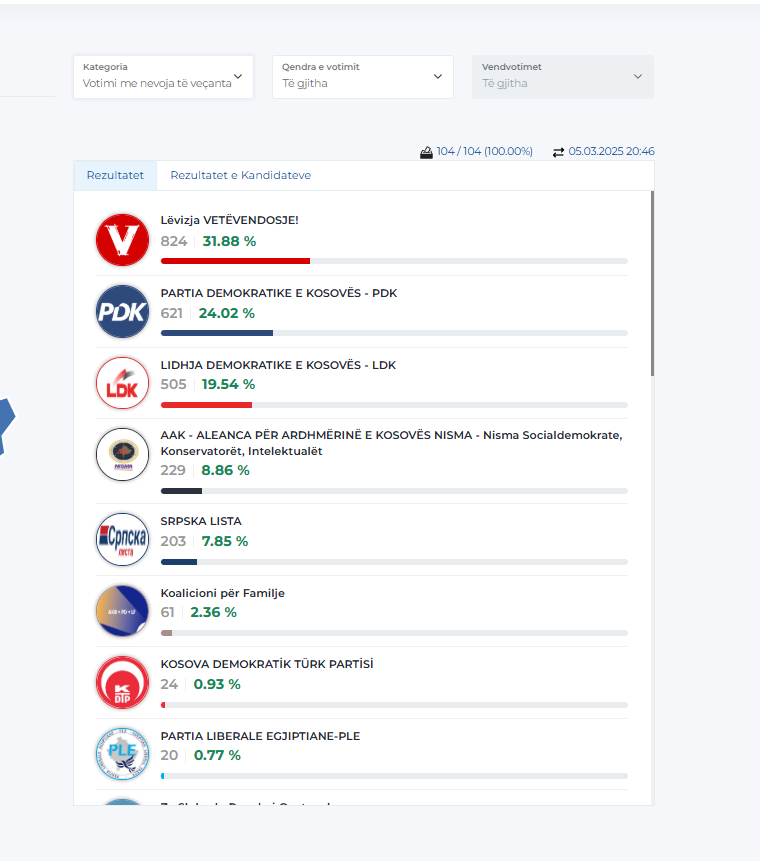
Task: Click the Srpska Lista party logo
Action: [122, 539]
